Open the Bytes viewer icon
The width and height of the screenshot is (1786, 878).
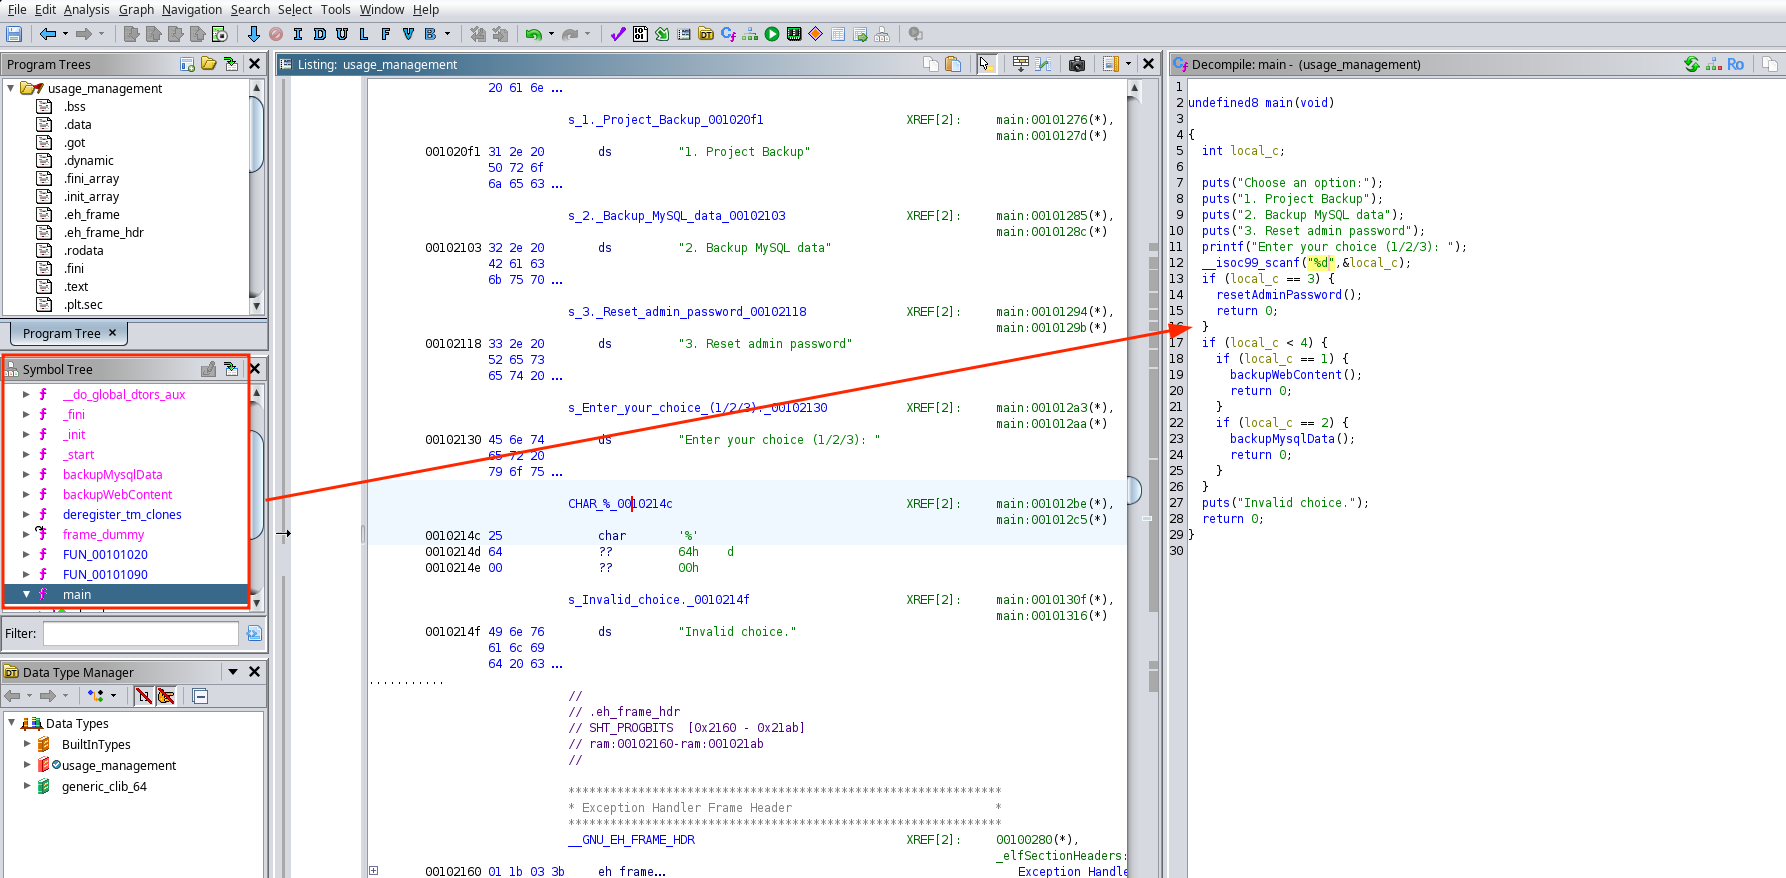coord(640,34)
